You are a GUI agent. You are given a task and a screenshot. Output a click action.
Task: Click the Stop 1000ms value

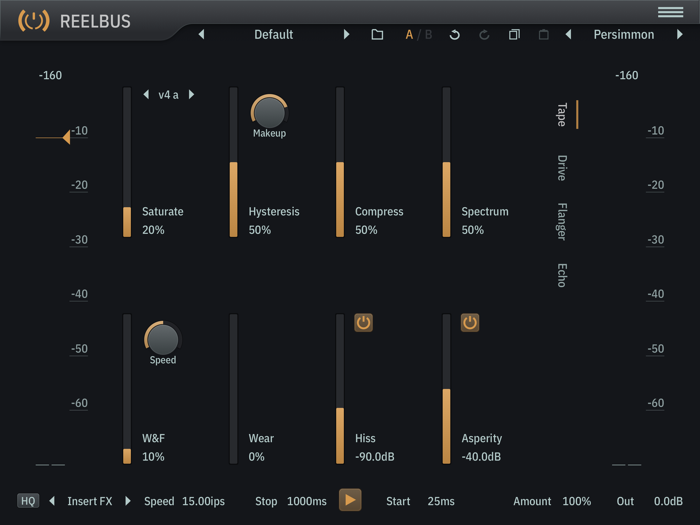pos(307,501)
